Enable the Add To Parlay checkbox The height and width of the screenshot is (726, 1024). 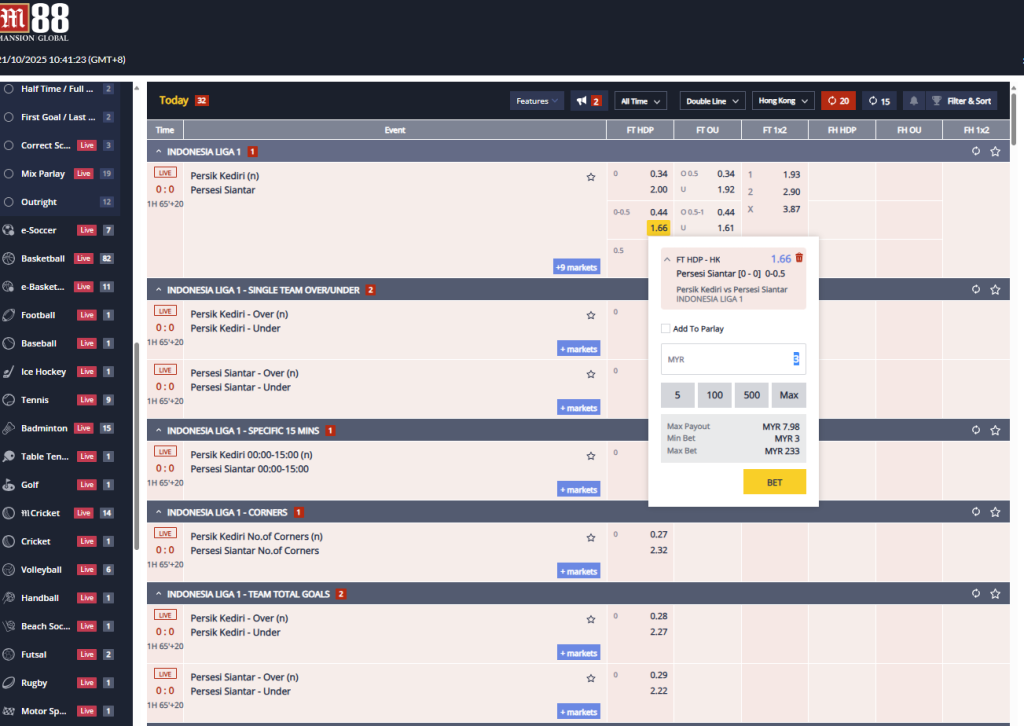[x=665, y=328]
